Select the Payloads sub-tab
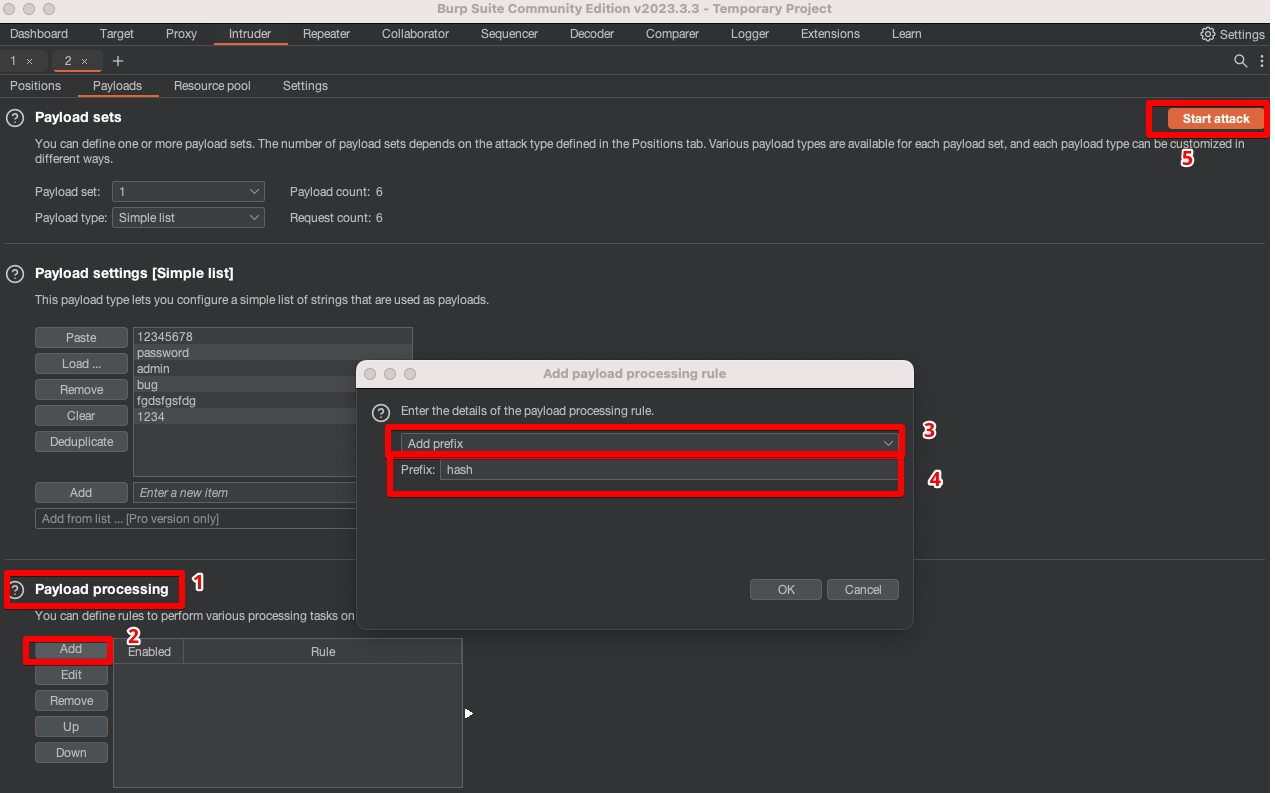Image resolution: width=1275 pixels, height=793 pixels. click(117, 86)
